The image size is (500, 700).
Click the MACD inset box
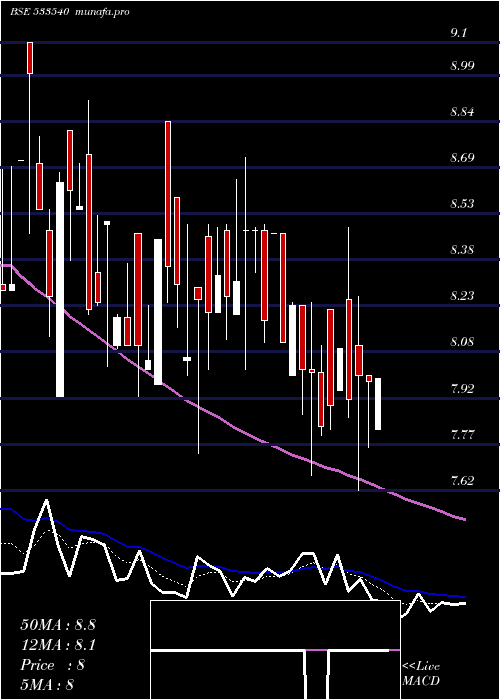pyautogui.click(x=275, y=650)
